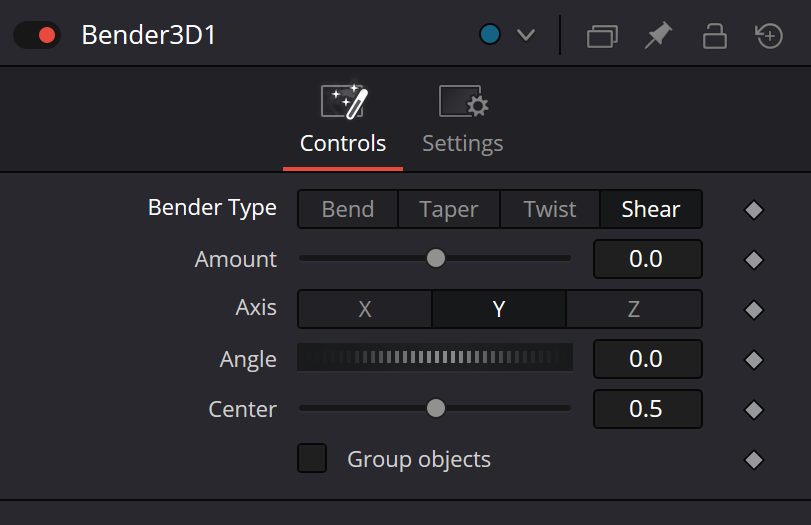This screenshot has width=811, height=525.
Task: Add keyframe for Center
Action: point(754,410)
